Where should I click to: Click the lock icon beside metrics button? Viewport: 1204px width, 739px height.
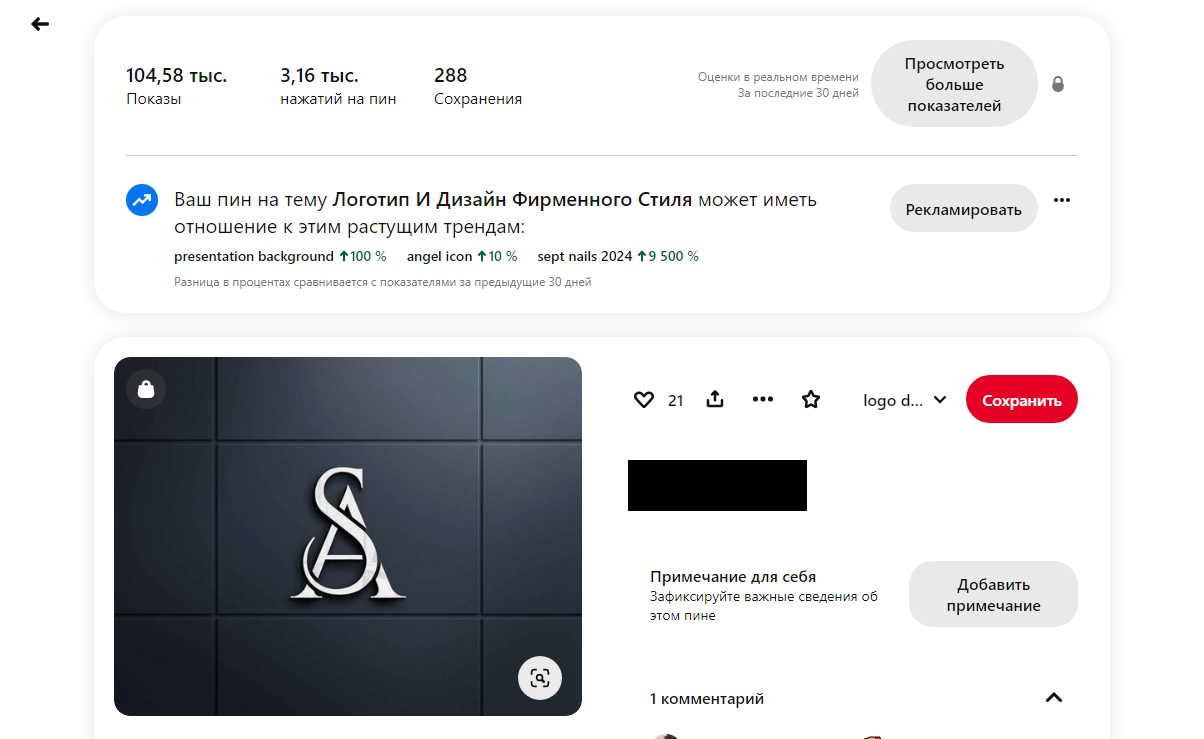tap(1058, 84)
